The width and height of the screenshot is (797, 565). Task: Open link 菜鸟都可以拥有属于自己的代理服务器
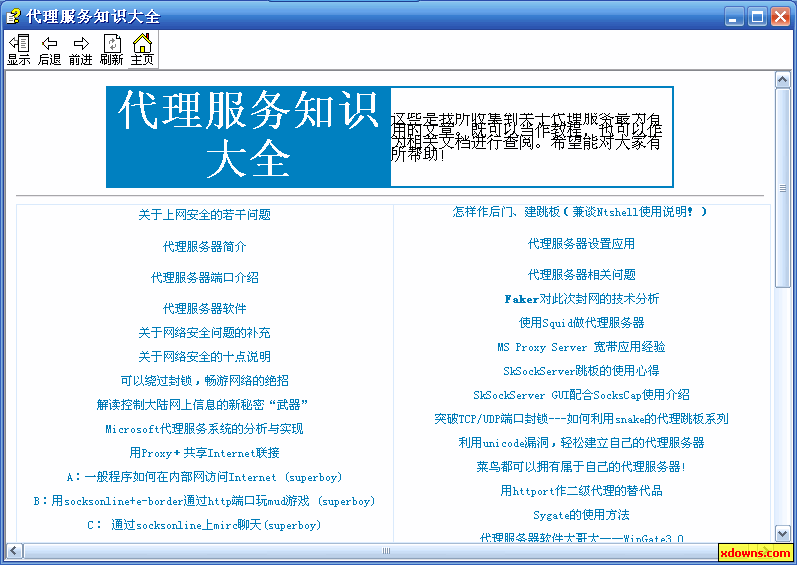pyautogui.click(x=581, y=466)
